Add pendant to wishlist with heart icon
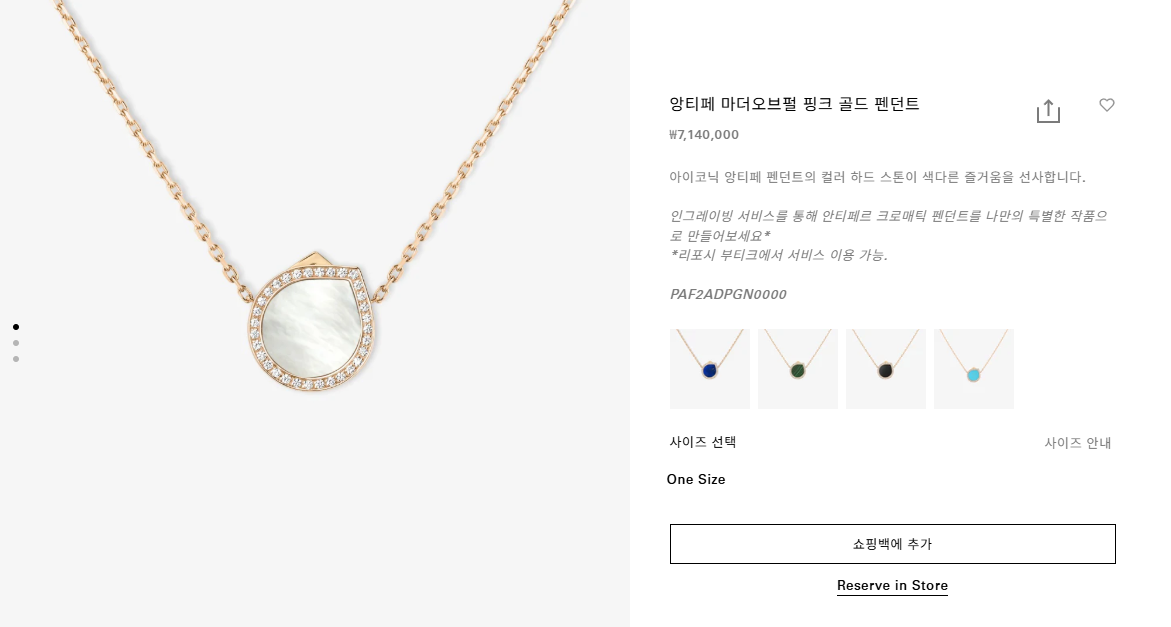 pyautogui.click(x=1107, y=105)
